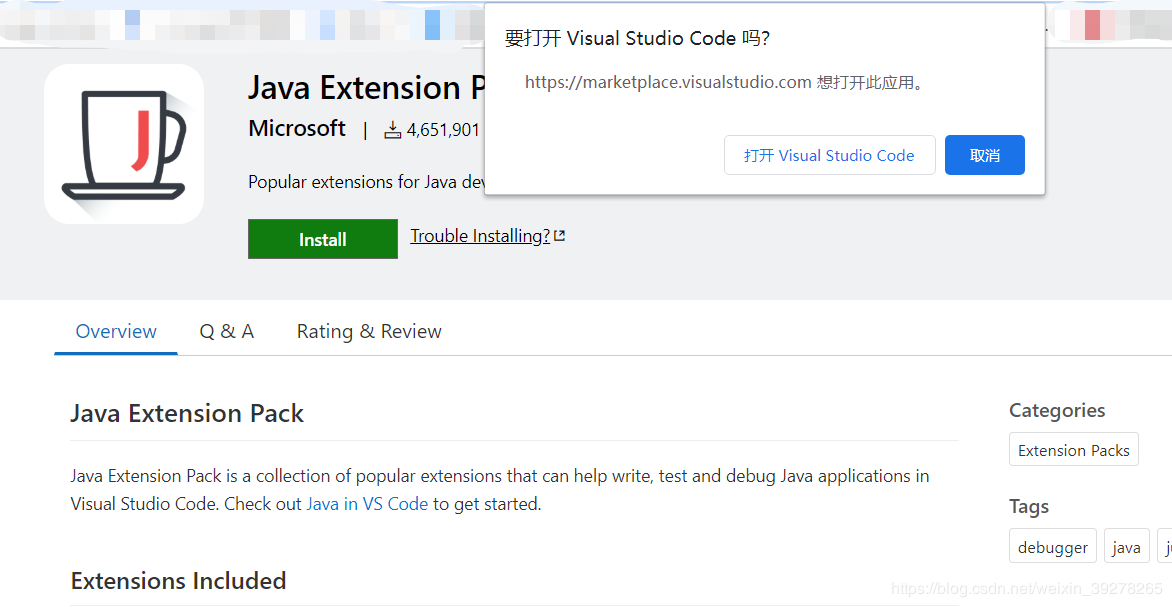The height and width of the screenshot is (607, 1172).
Task: Click the Extensions Included heading
Action: click(x=178, y=581)
